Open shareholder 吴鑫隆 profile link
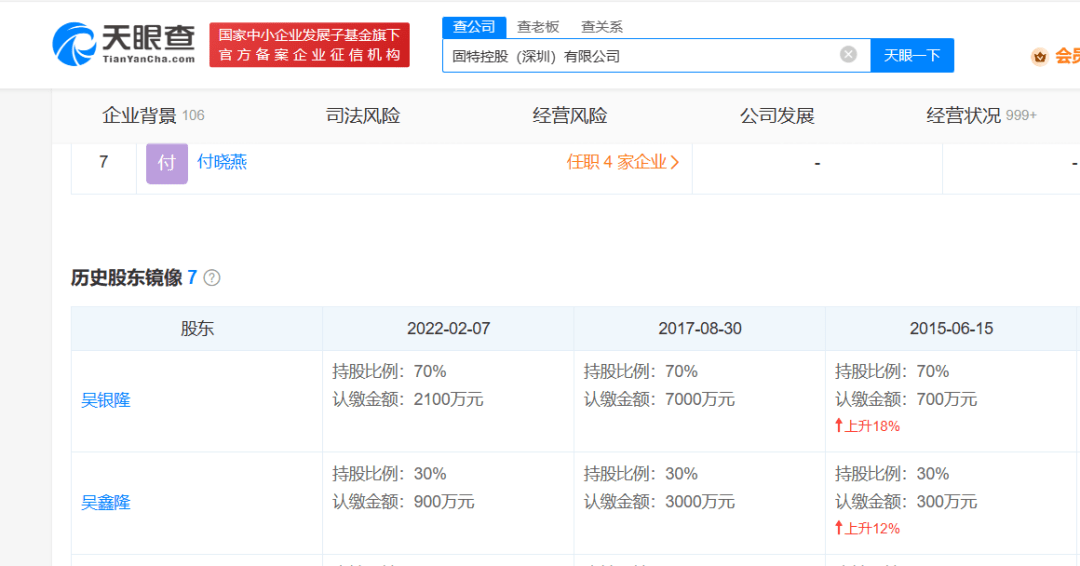 [x=106, y=502]
